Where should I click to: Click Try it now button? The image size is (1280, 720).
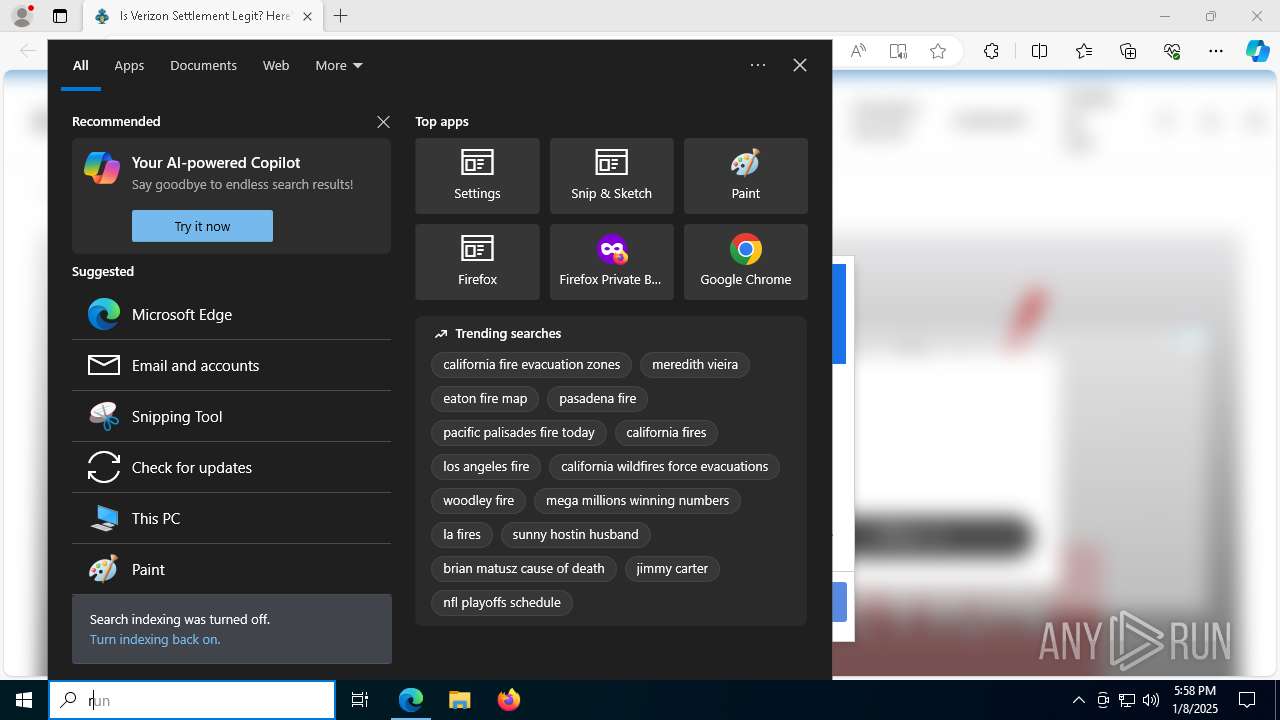pyautogui.click(x=202, y=226)
